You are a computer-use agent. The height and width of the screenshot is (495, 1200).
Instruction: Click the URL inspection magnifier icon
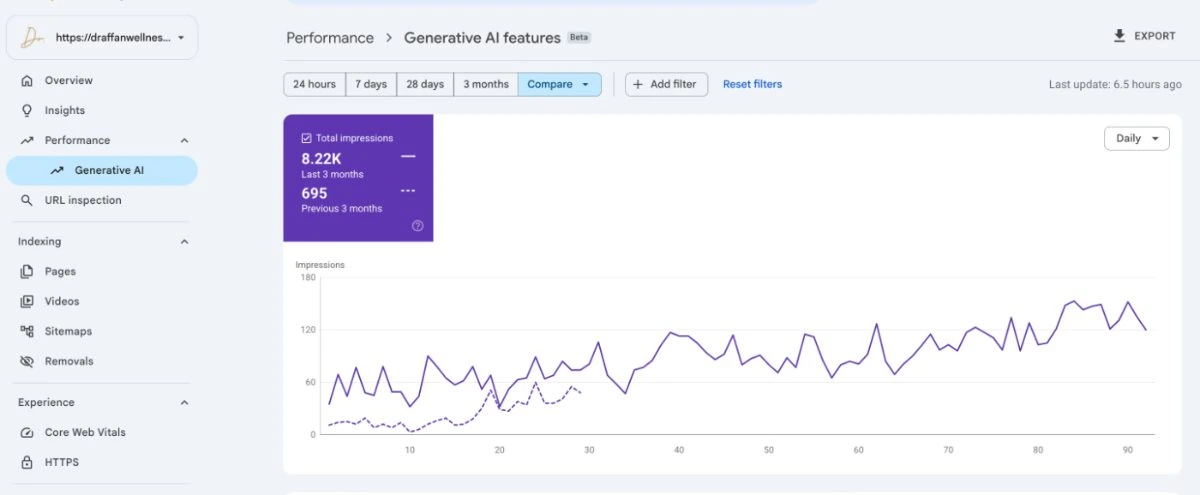[x=27, y=201]
